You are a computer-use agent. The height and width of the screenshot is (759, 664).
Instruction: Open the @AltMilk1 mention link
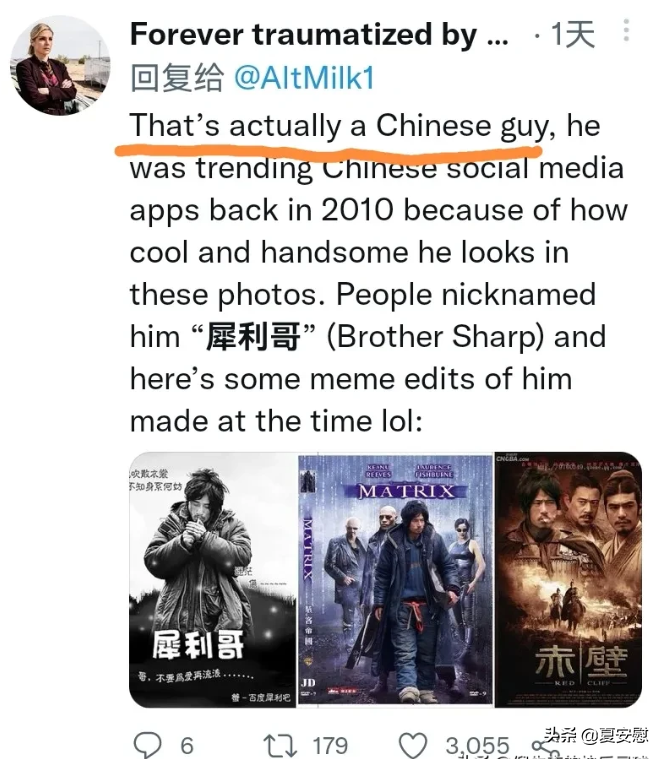304,78
